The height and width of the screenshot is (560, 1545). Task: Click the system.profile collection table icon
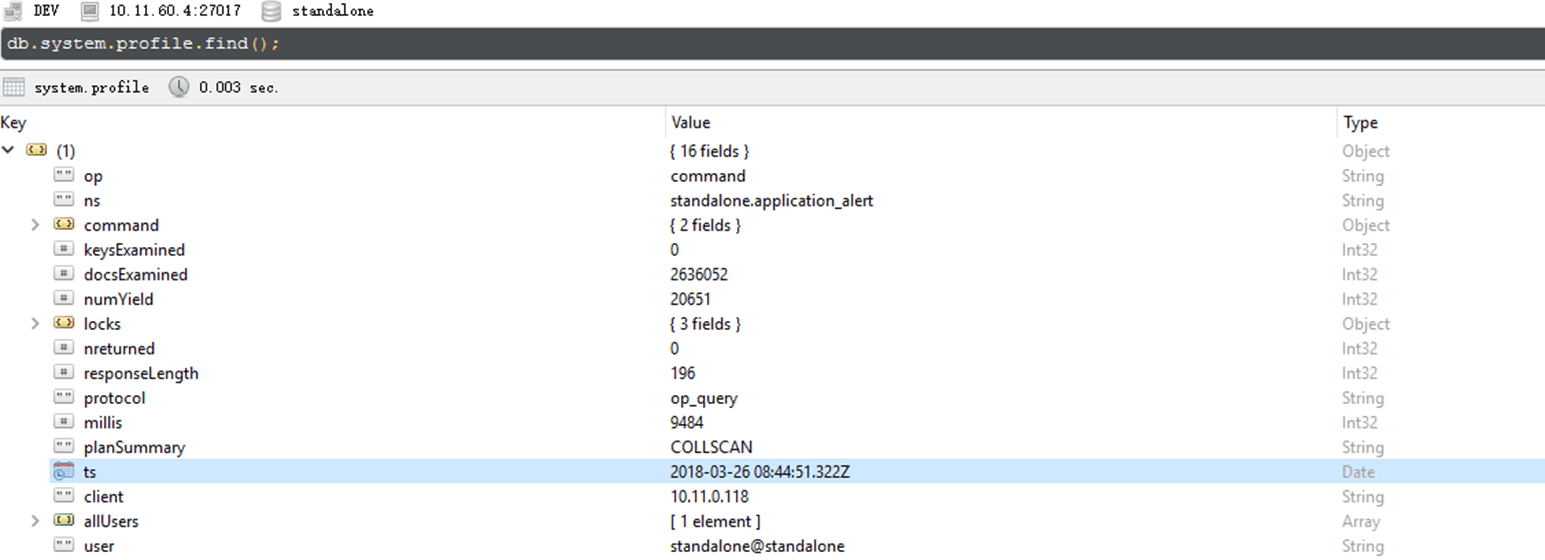(x=14, y=87)
